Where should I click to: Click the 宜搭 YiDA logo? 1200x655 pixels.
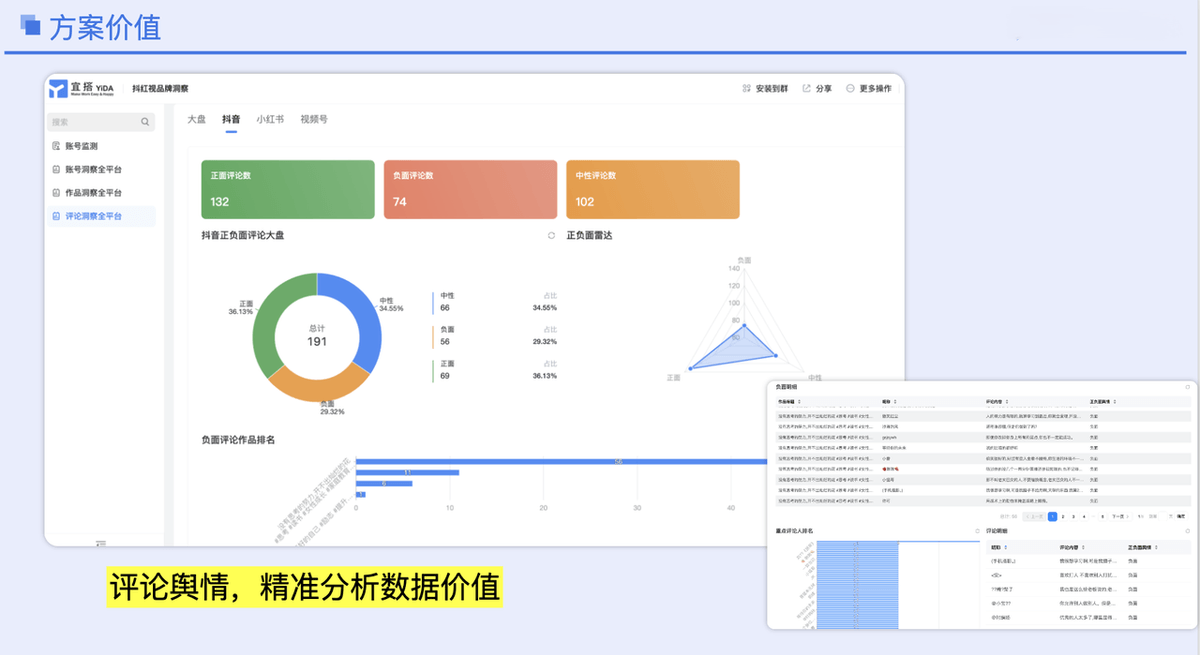81,88
